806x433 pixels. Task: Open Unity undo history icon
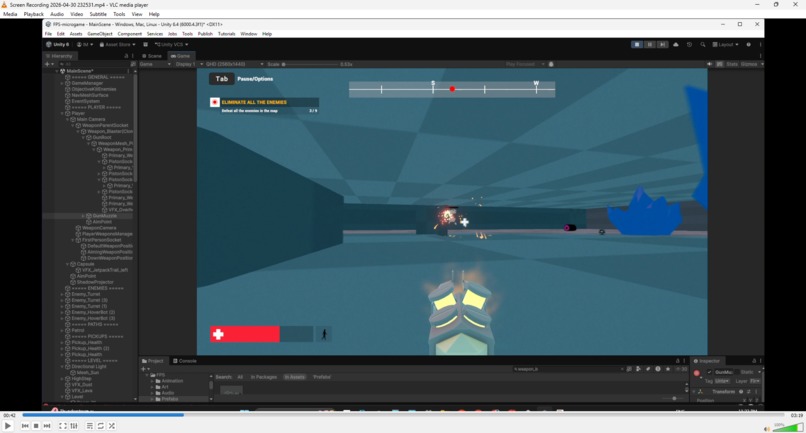(689, 45)
